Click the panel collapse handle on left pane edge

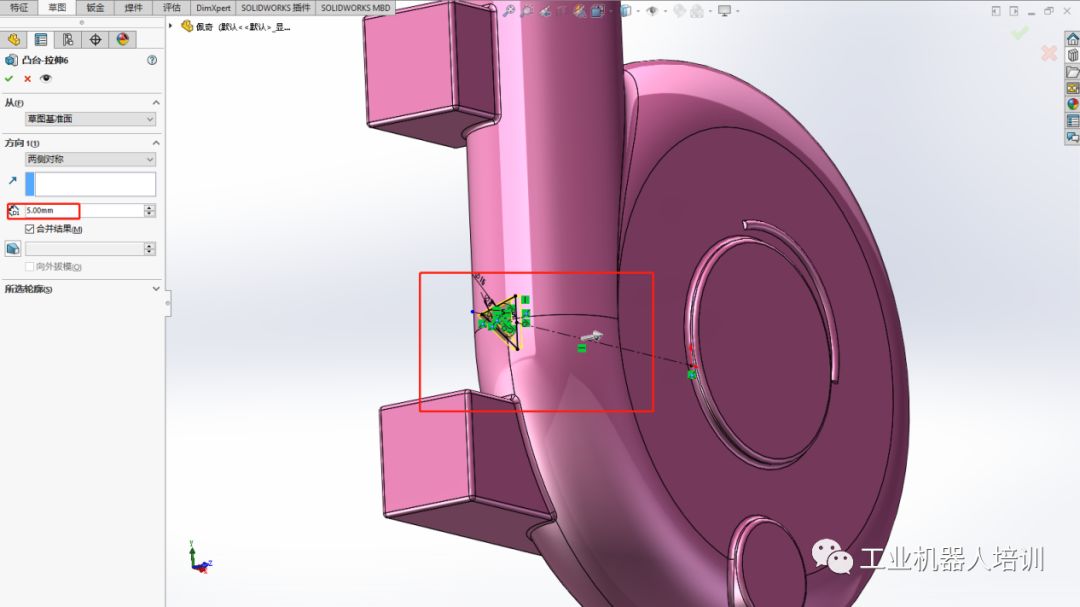coord(167,302)
